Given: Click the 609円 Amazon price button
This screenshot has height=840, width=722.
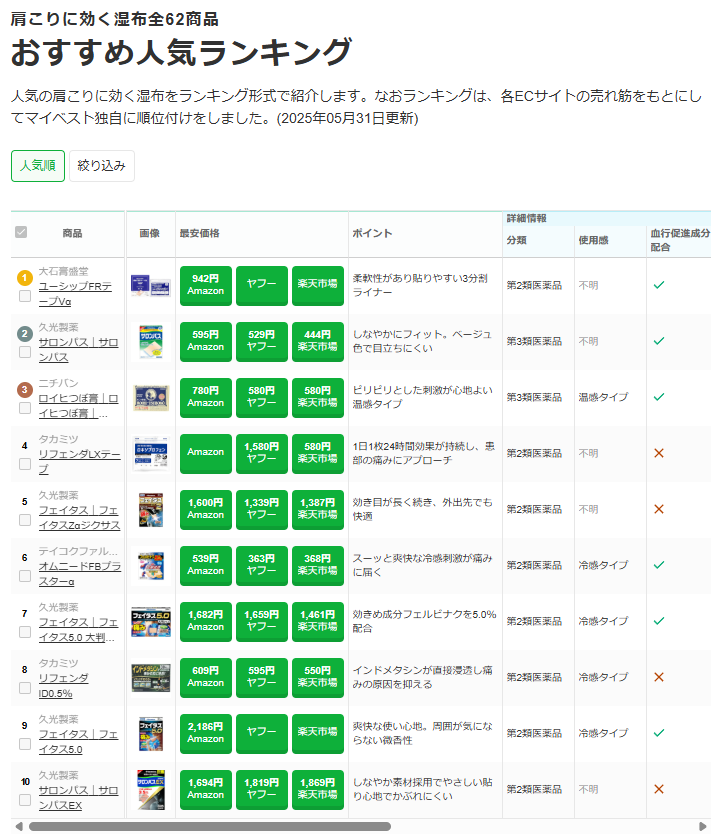Looking at the screenshot, I should tap(206, 678).
